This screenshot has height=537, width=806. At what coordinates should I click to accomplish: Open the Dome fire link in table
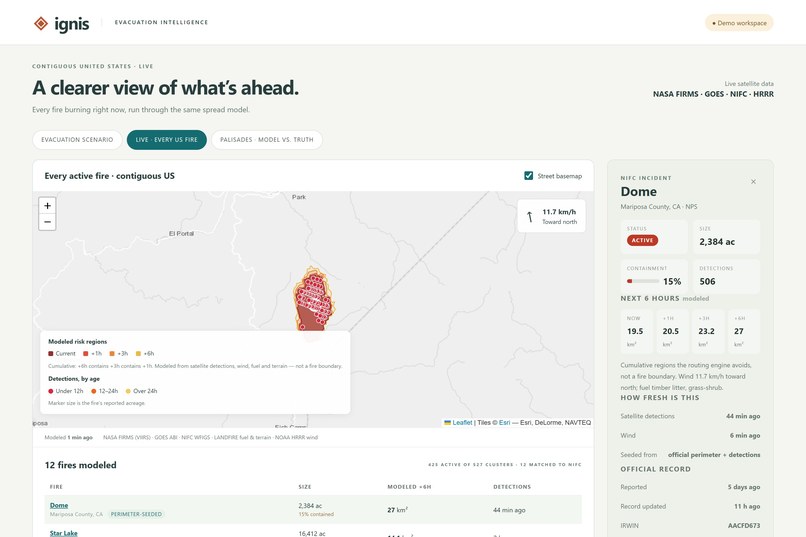coord(59,505)
